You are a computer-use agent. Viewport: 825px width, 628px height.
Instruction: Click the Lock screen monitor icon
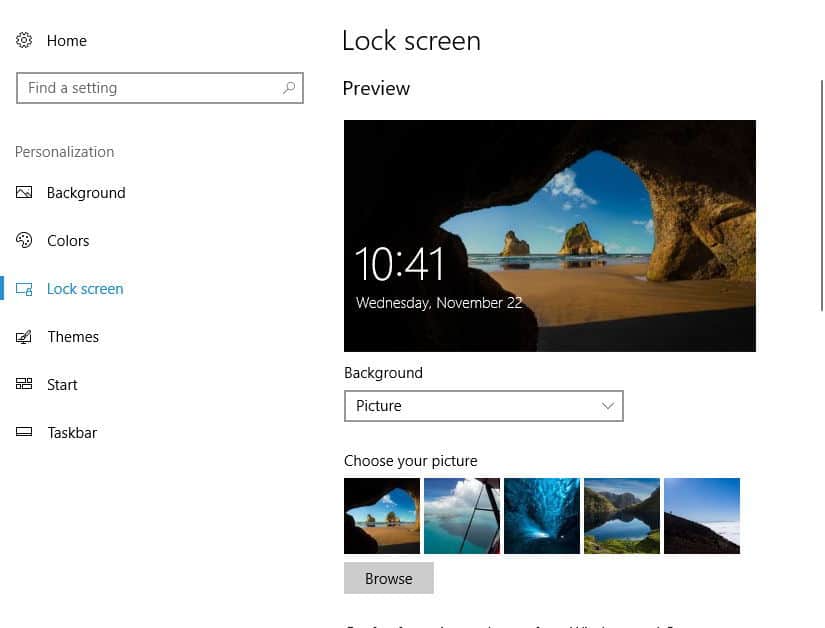click(x=24, y=289)
